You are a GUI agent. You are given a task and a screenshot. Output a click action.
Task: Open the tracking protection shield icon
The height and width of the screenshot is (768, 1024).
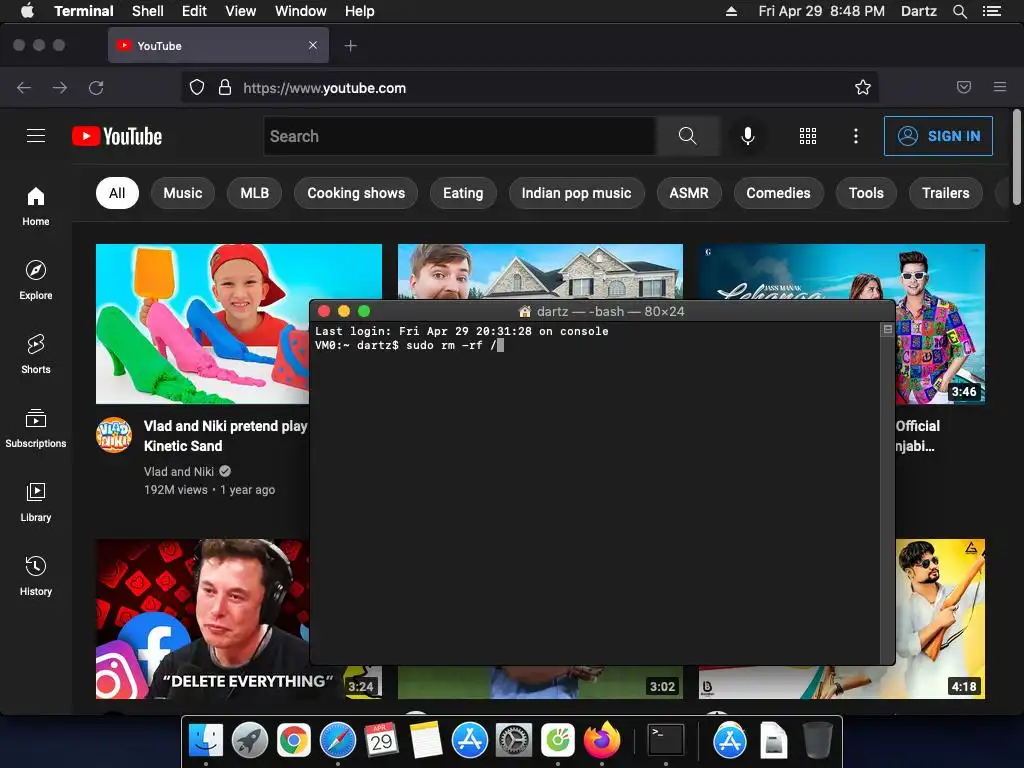coord(197,88)
